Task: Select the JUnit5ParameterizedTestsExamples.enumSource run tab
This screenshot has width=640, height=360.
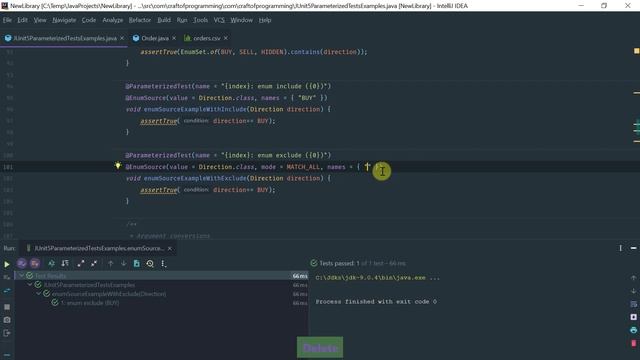Action: [98, 248]
